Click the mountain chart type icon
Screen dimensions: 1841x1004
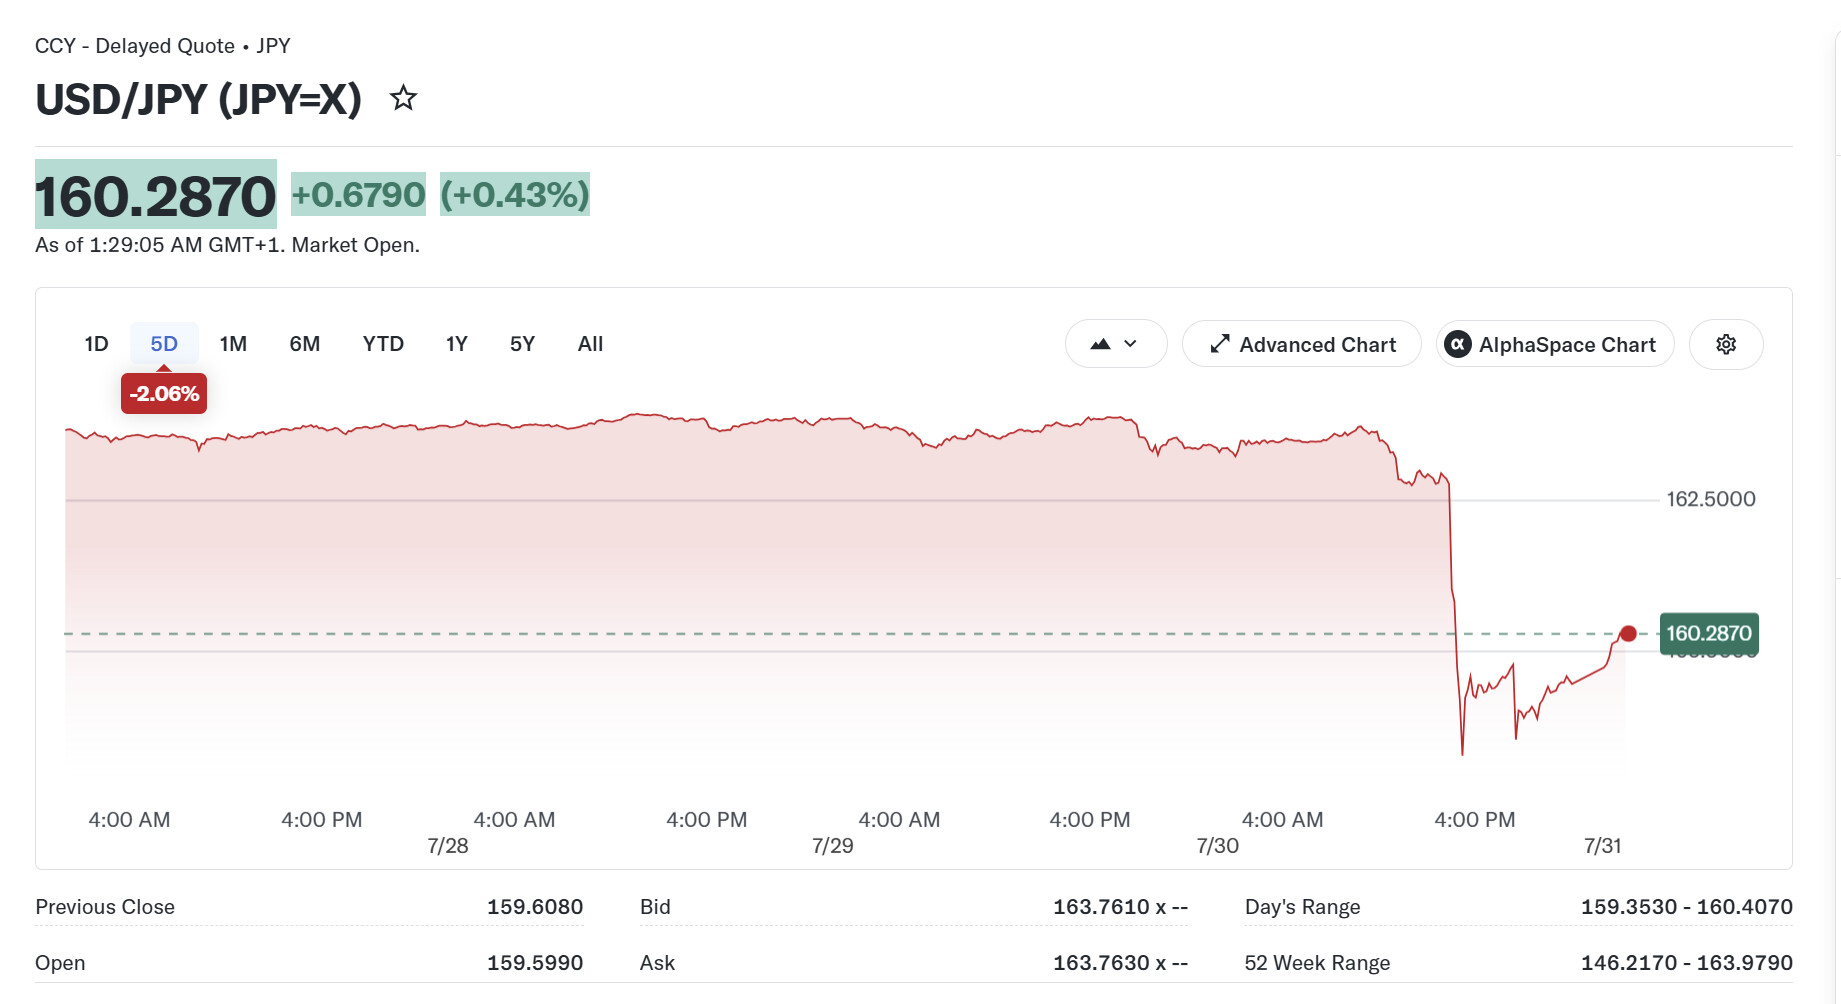(1100, 344)
